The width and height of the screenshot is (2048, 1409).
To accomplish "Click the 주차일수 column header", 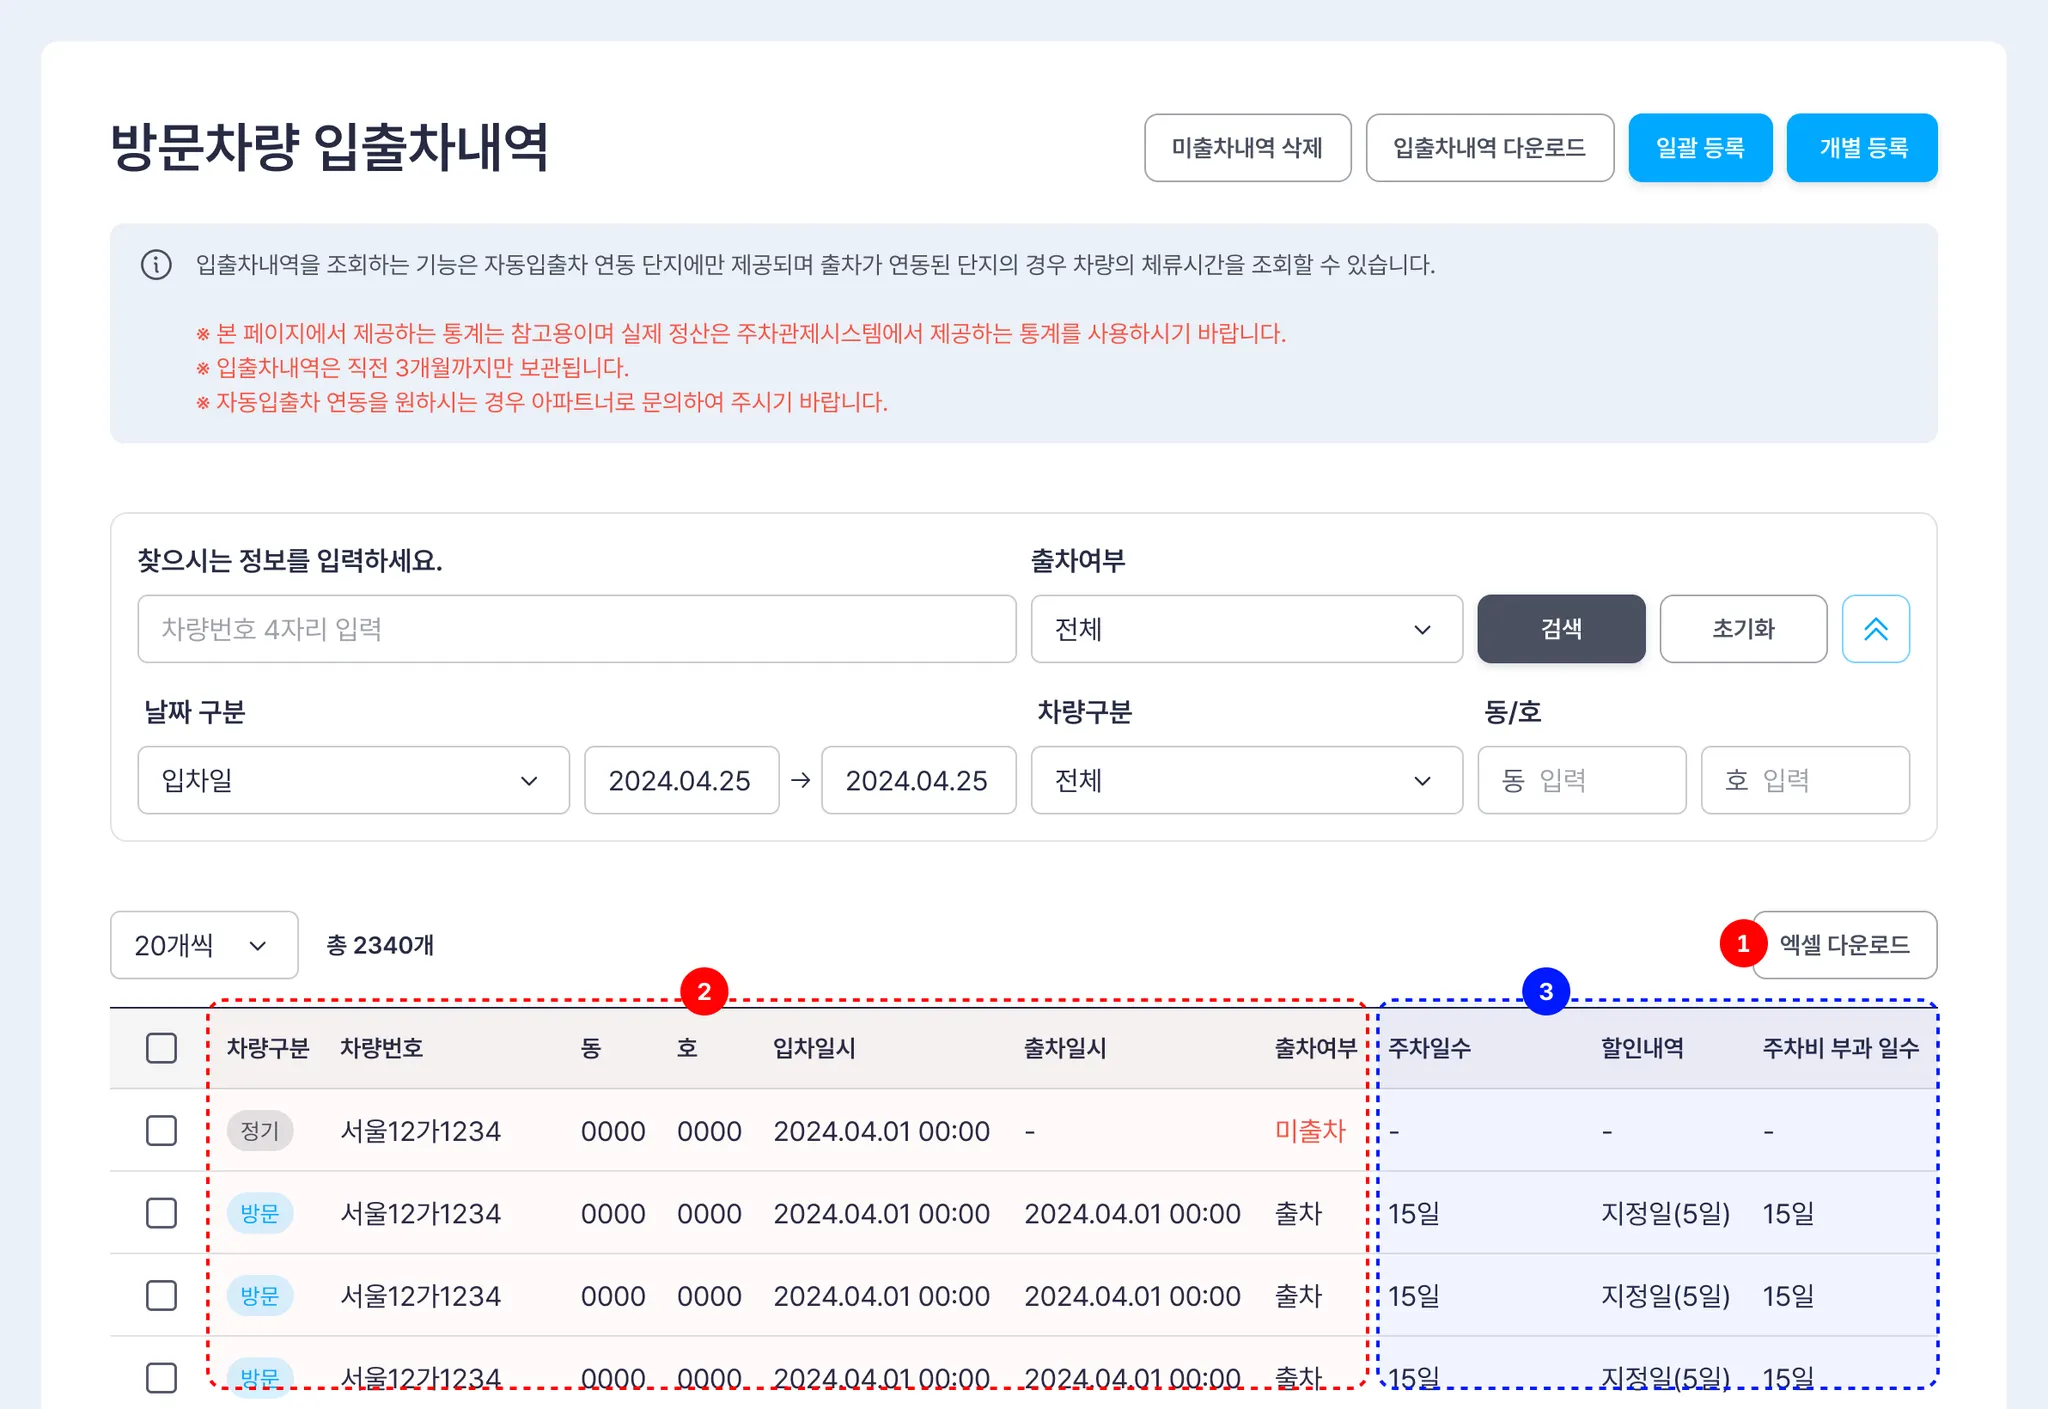I will [1429, 1048].
